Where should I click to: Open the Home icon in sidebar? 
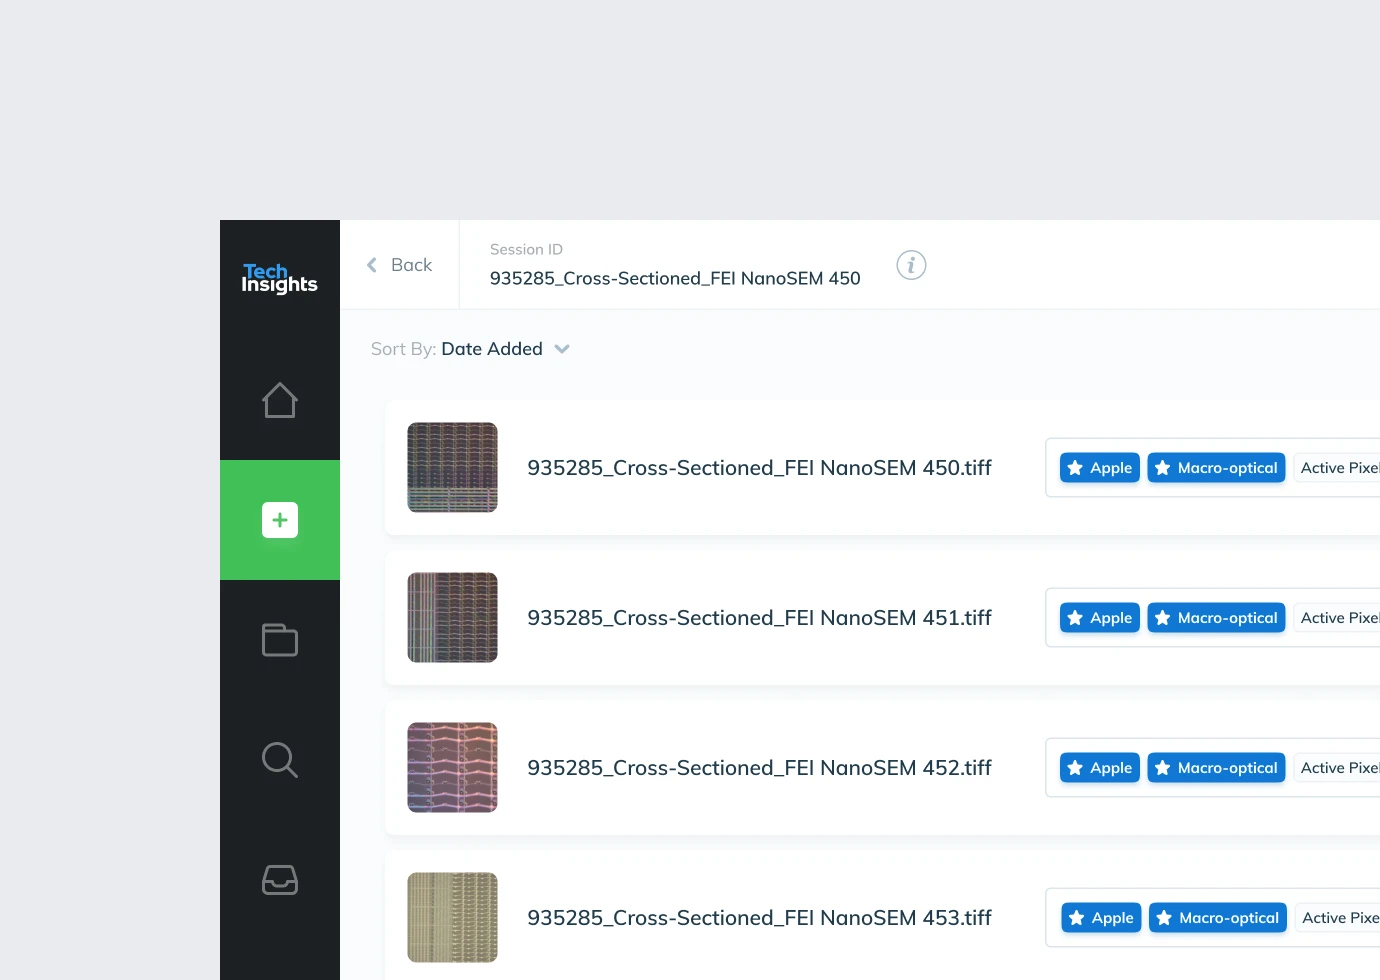click(x=280, y=400)
